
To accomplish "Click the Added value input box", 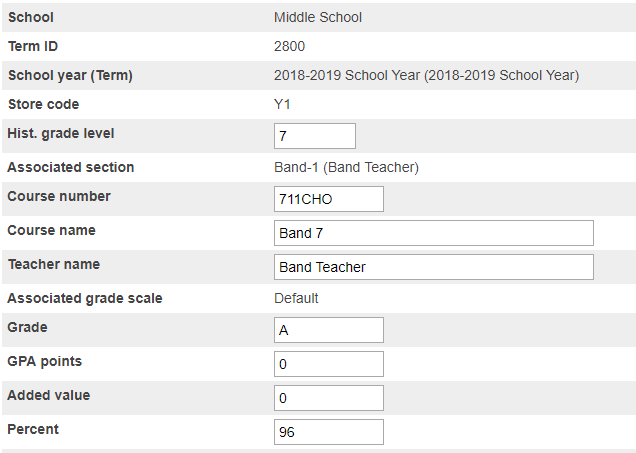I will pyautogui.click(x=328, y=398).
